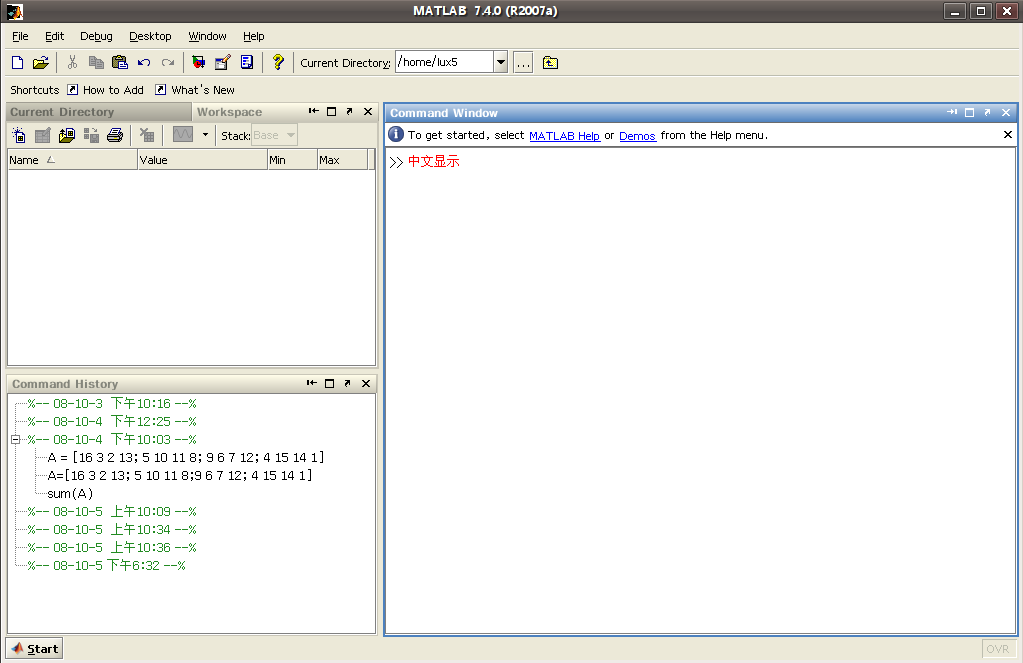Create a new variable in Workspace

18,135
